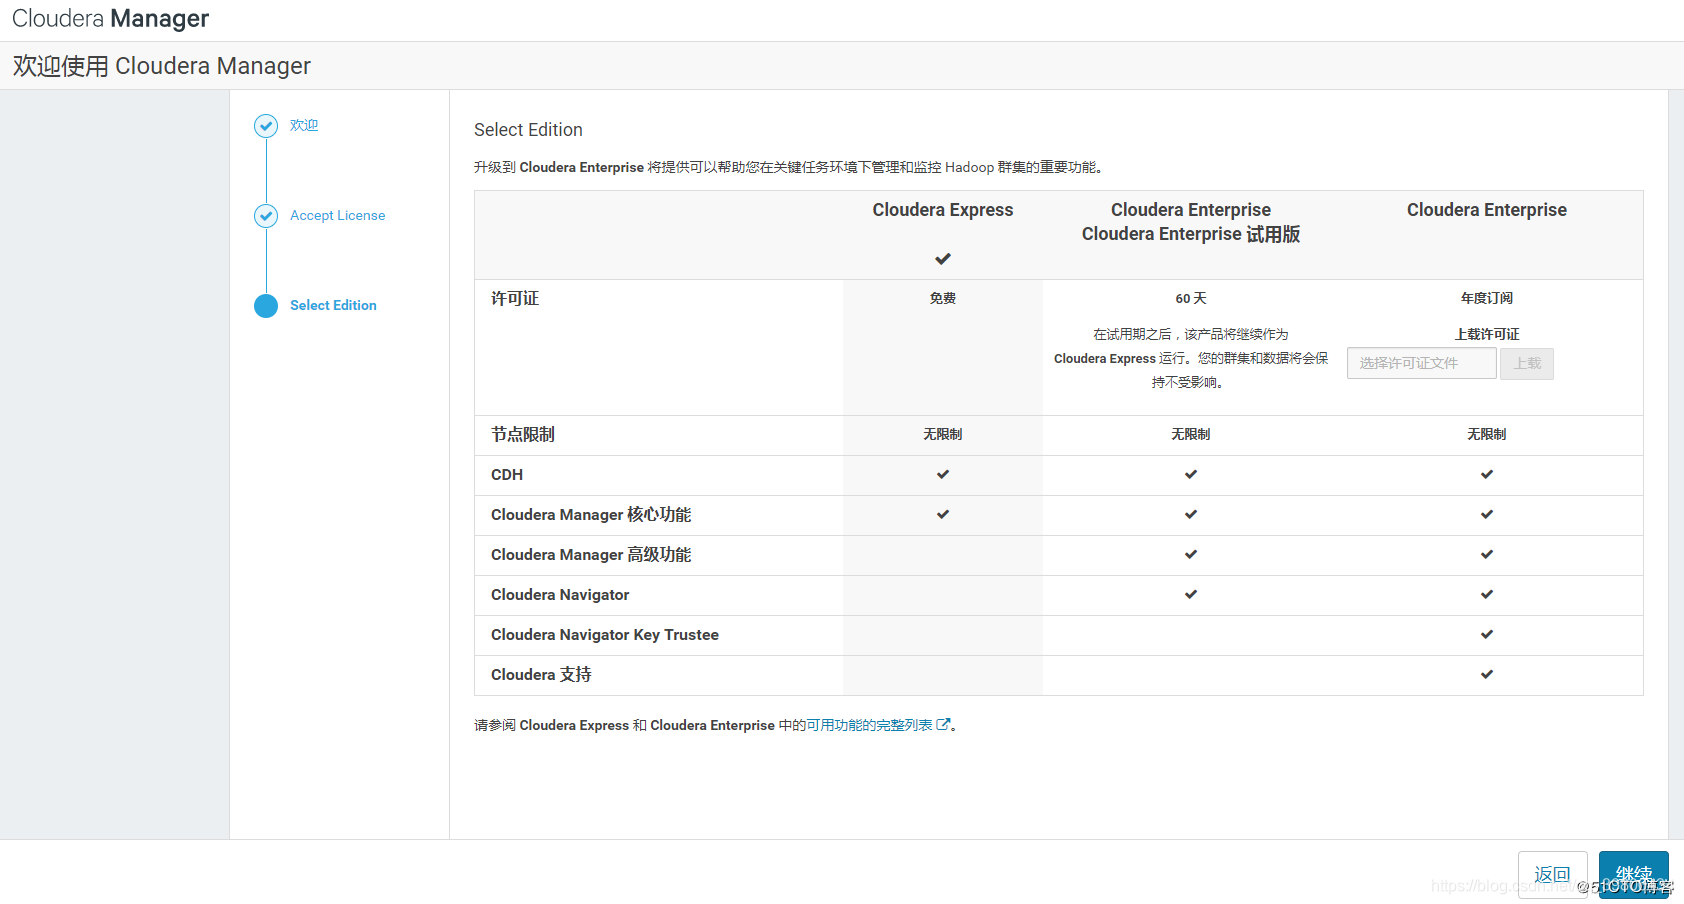The height and width of the screenshot is (904, 1684).
Task: Click 无限制 in the Enterprise trial column
Action: click(1191, 434)
